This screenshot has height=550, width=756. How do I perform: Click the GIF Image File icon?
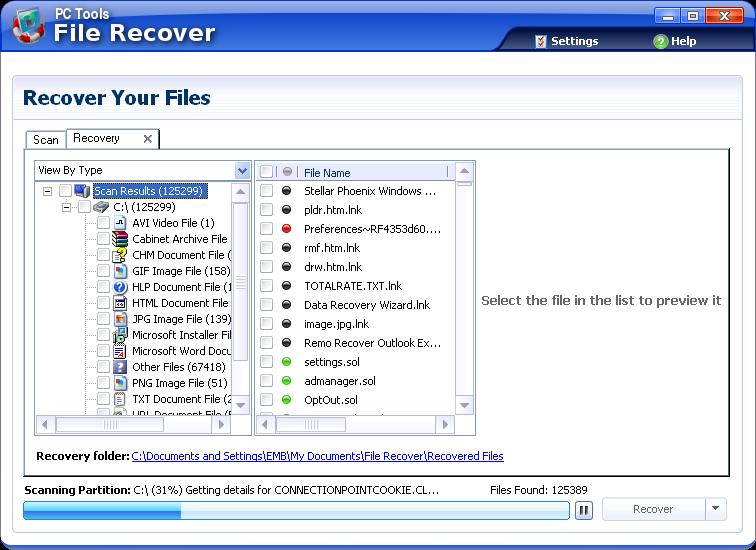[120, 271]
